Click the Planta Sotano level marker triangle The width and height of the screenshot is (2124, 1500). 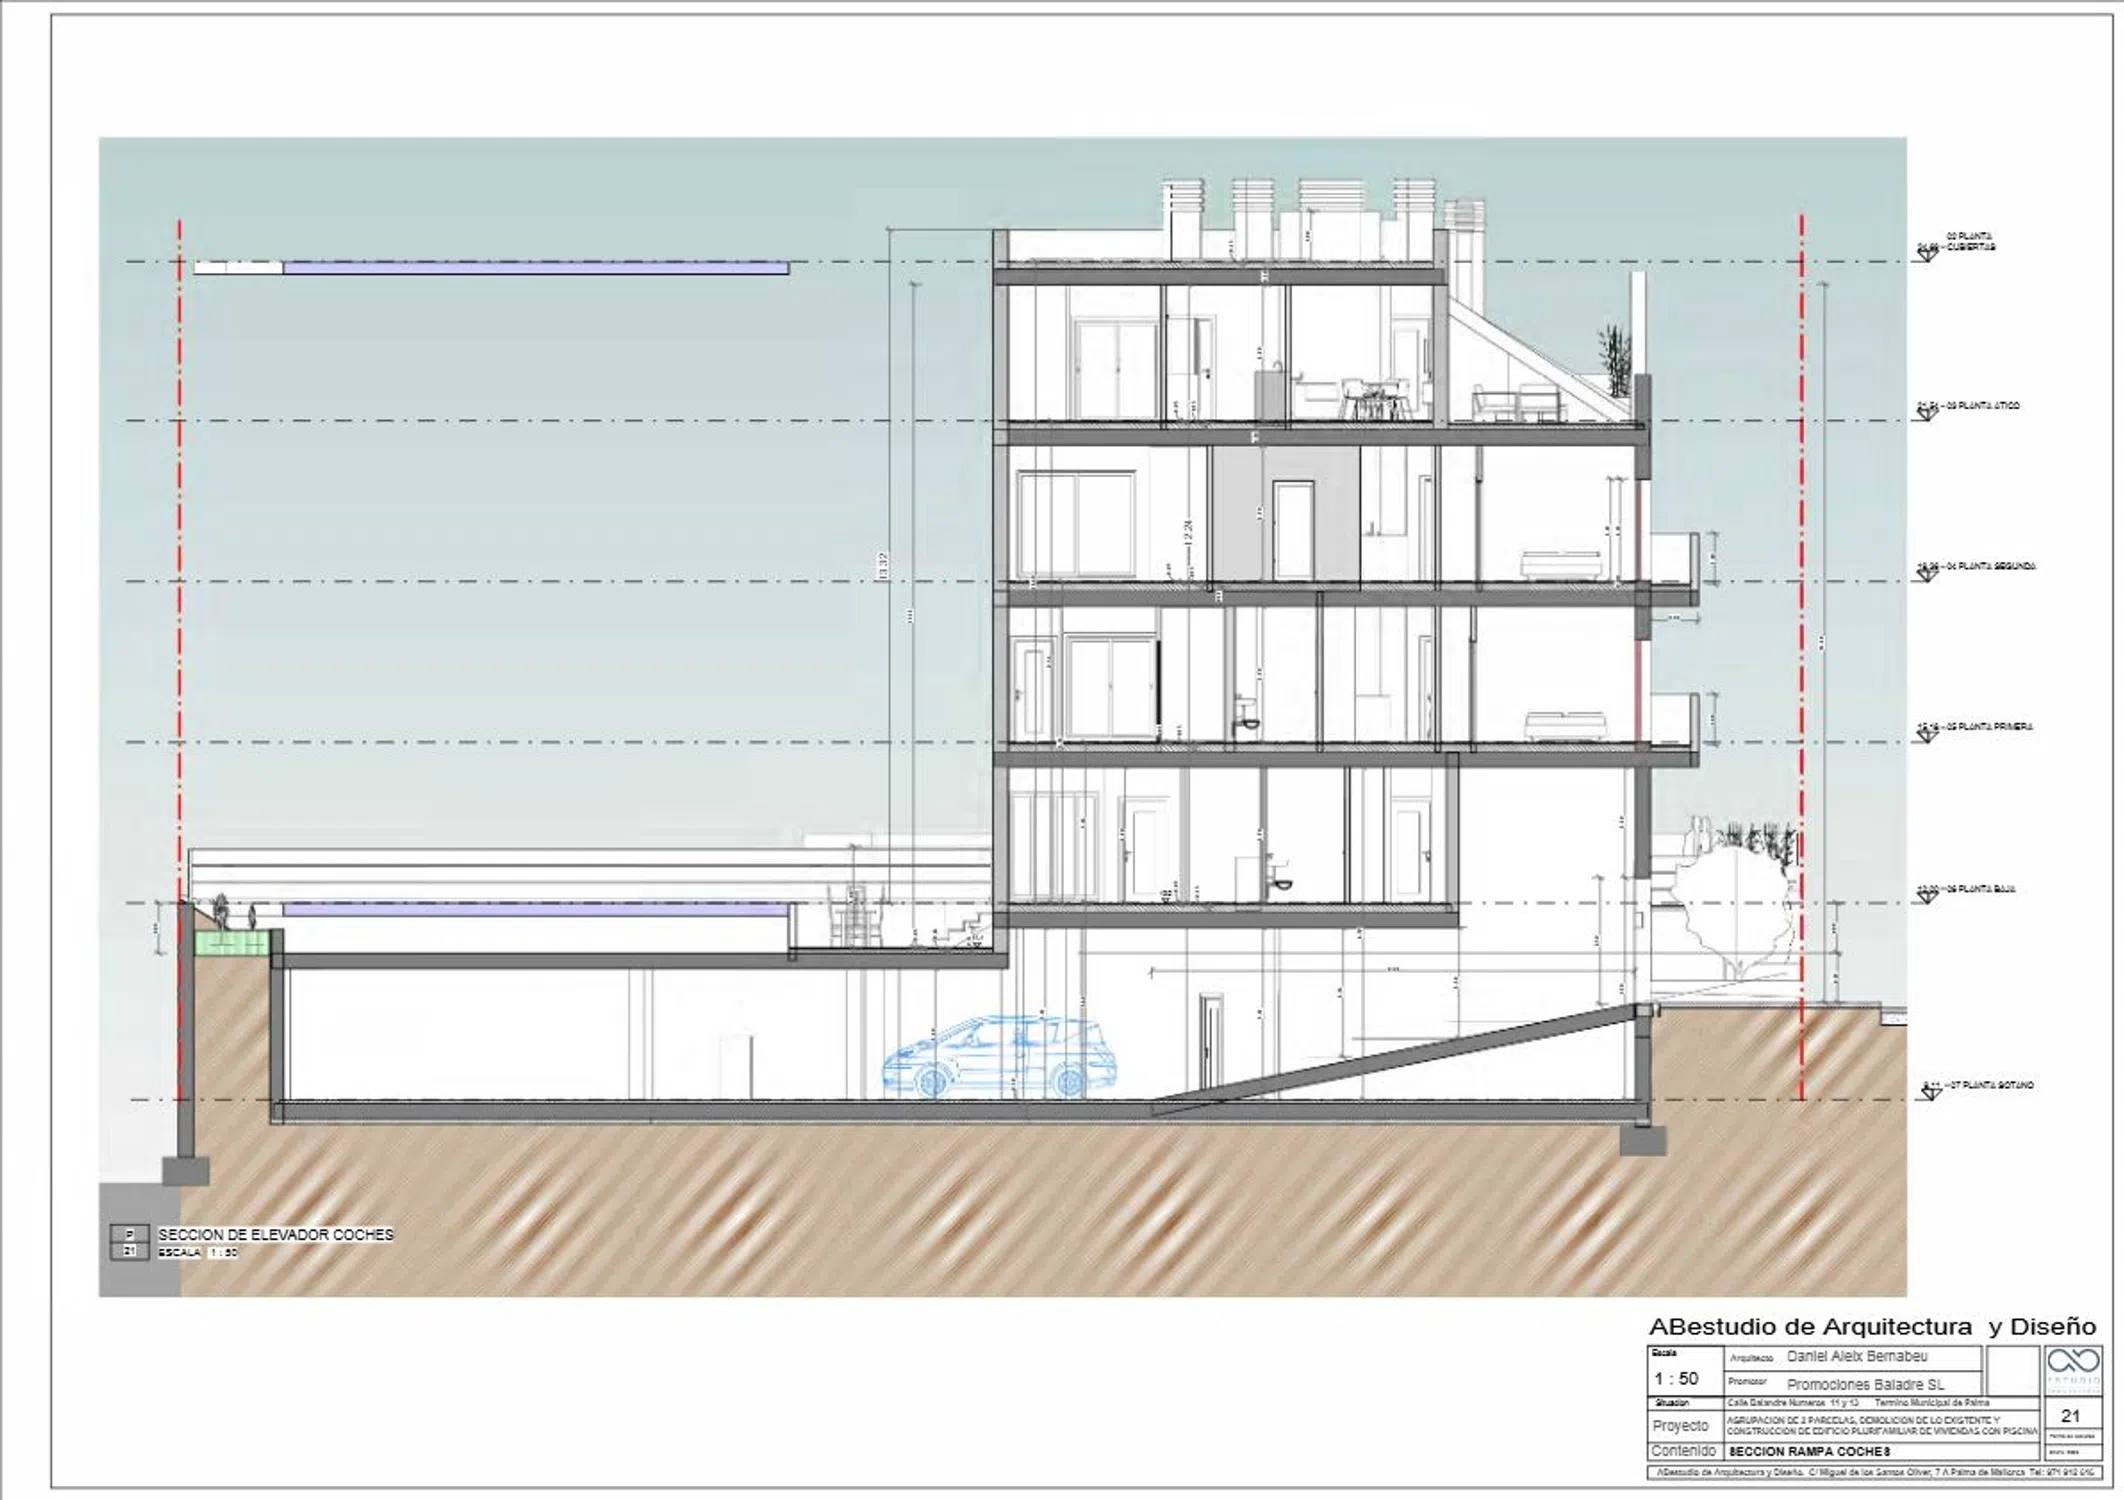click(1931, 1093)
